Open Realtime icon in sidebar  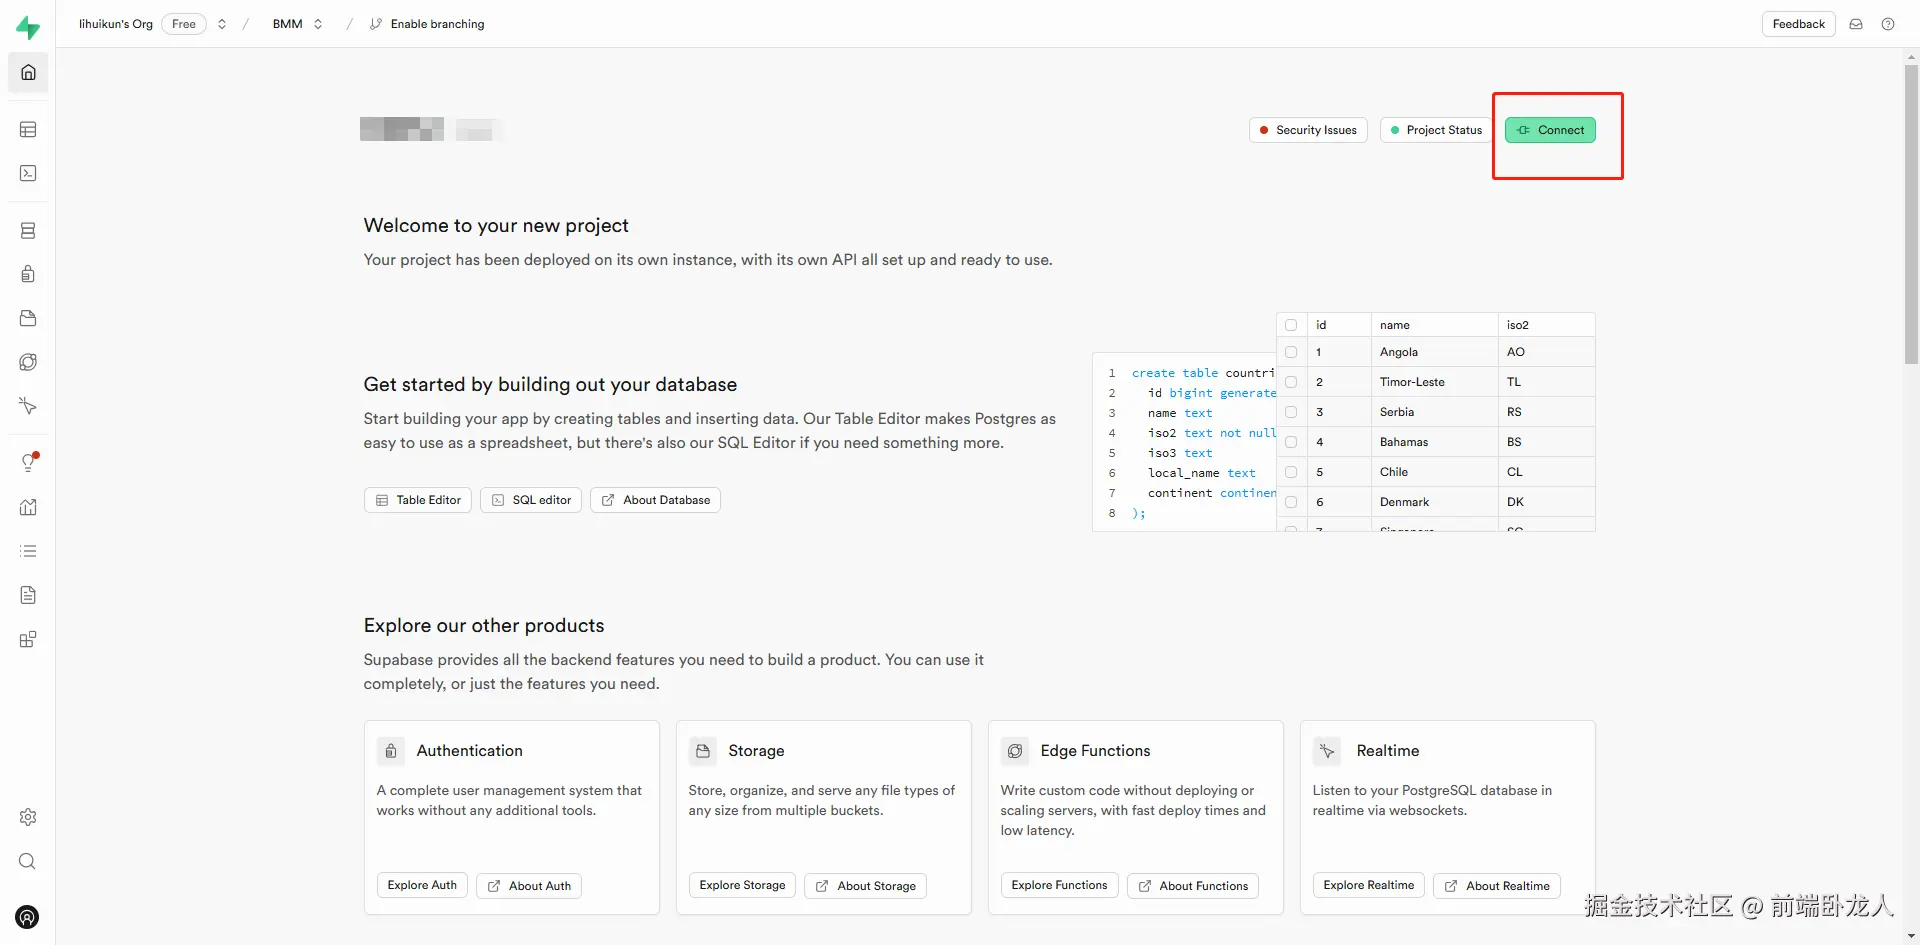[x=28, y=406]
